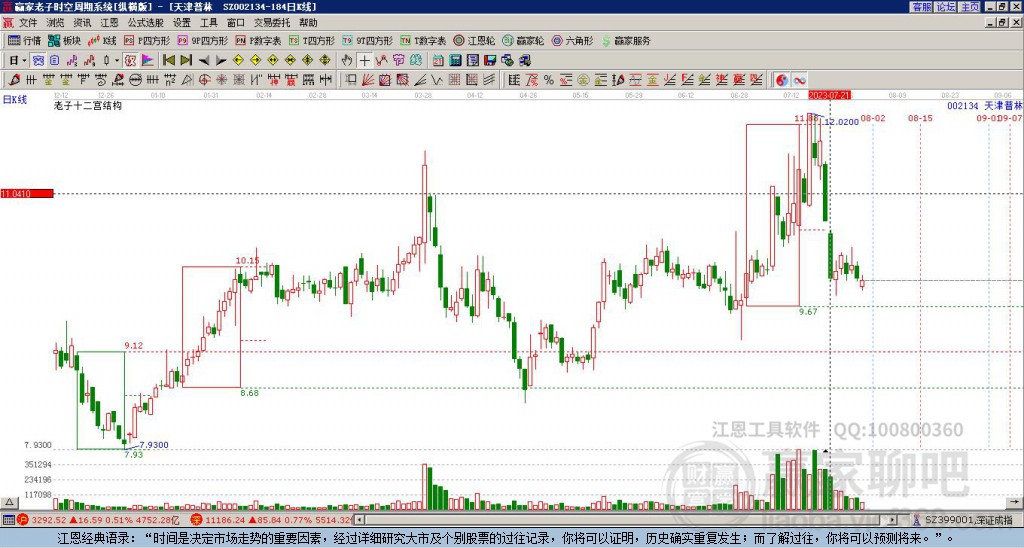Select the 11.0410 red price marker

point(27,193)
